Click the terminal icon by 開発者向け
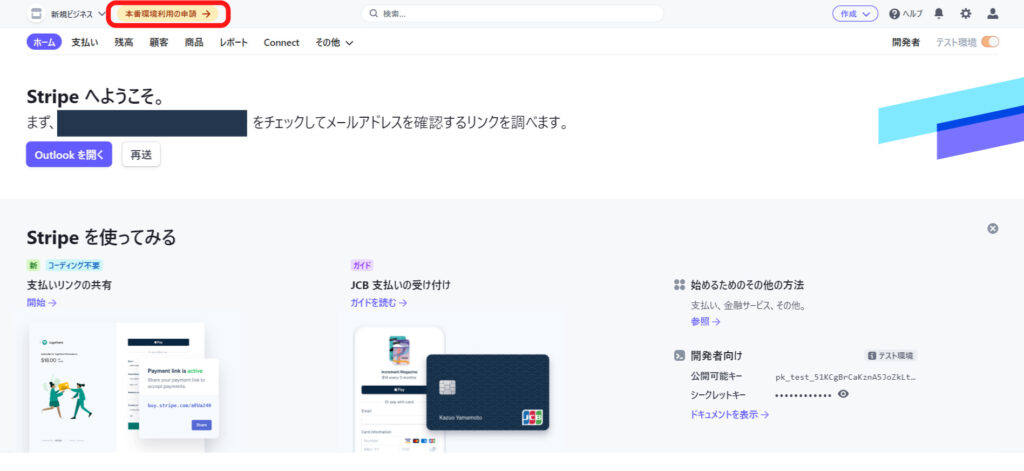Viewport: 1024px width, 471px height. (x=679, y=356)
